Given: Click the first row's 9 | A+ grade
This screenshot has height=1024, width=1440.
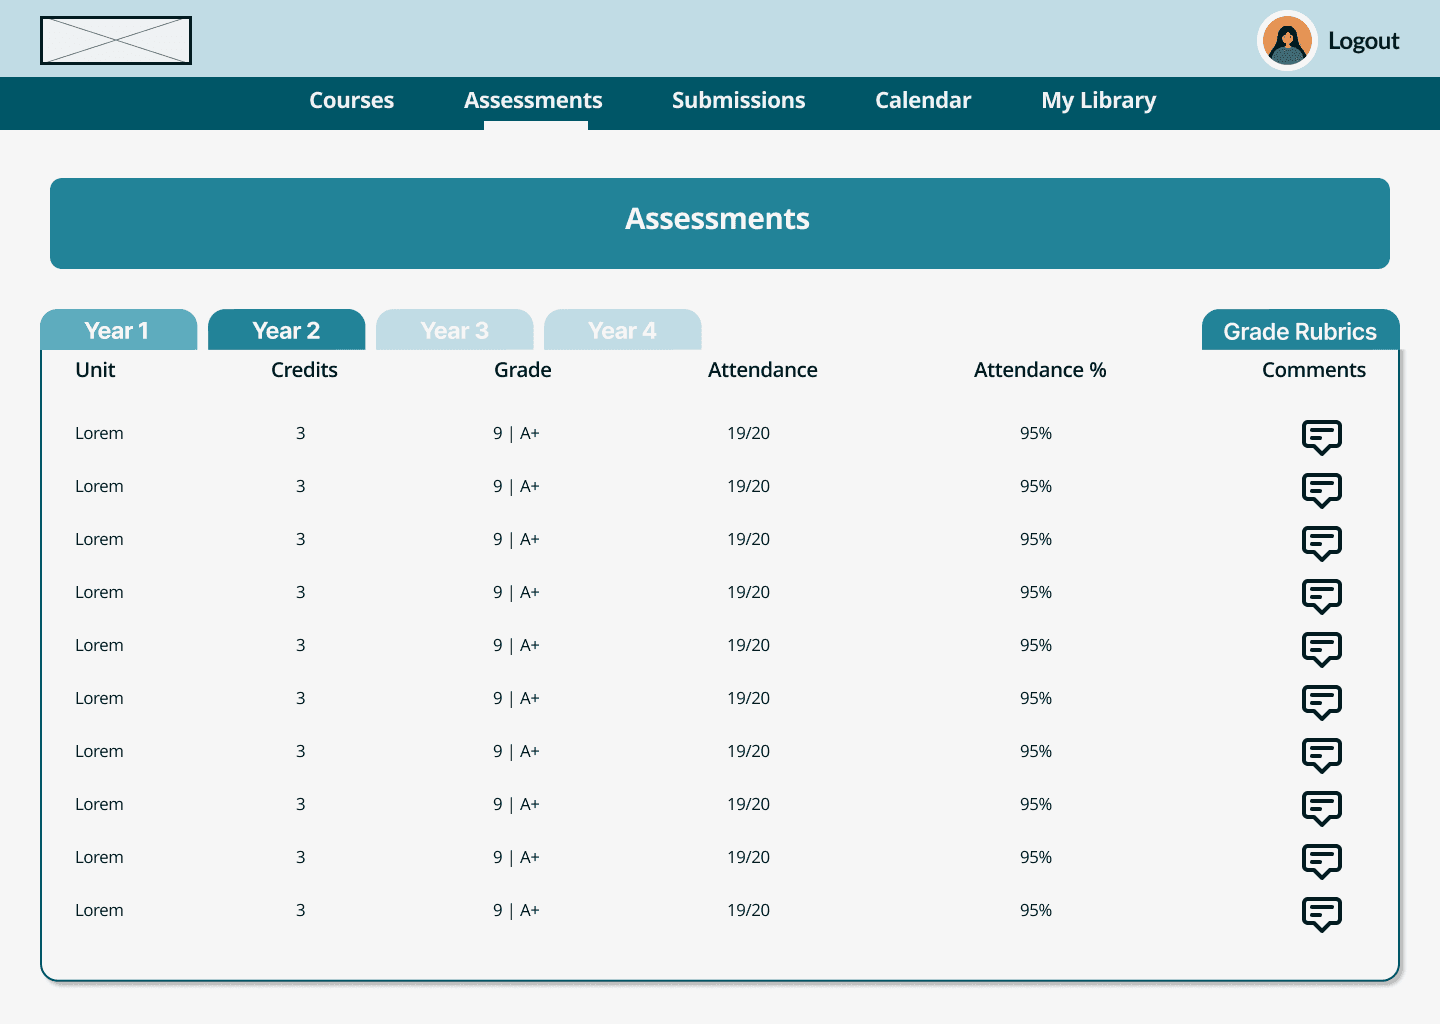Looking at the screenshot, I should [x=516, y=433].
